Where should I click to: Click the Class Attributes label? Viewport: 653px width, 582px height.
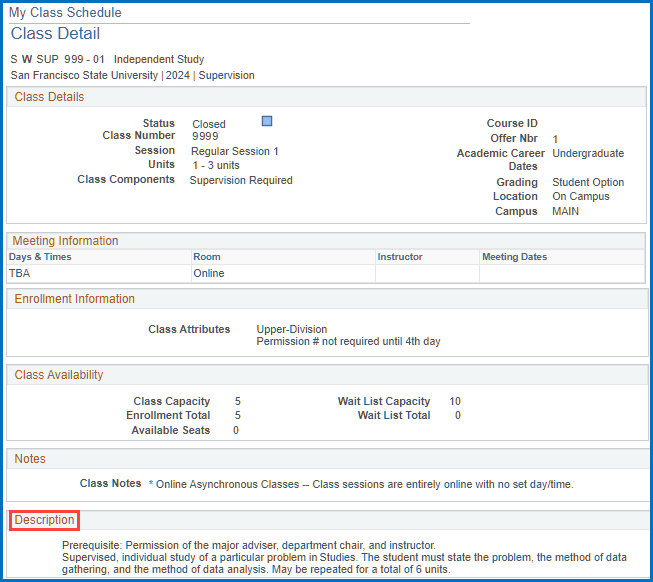[189, 329]
